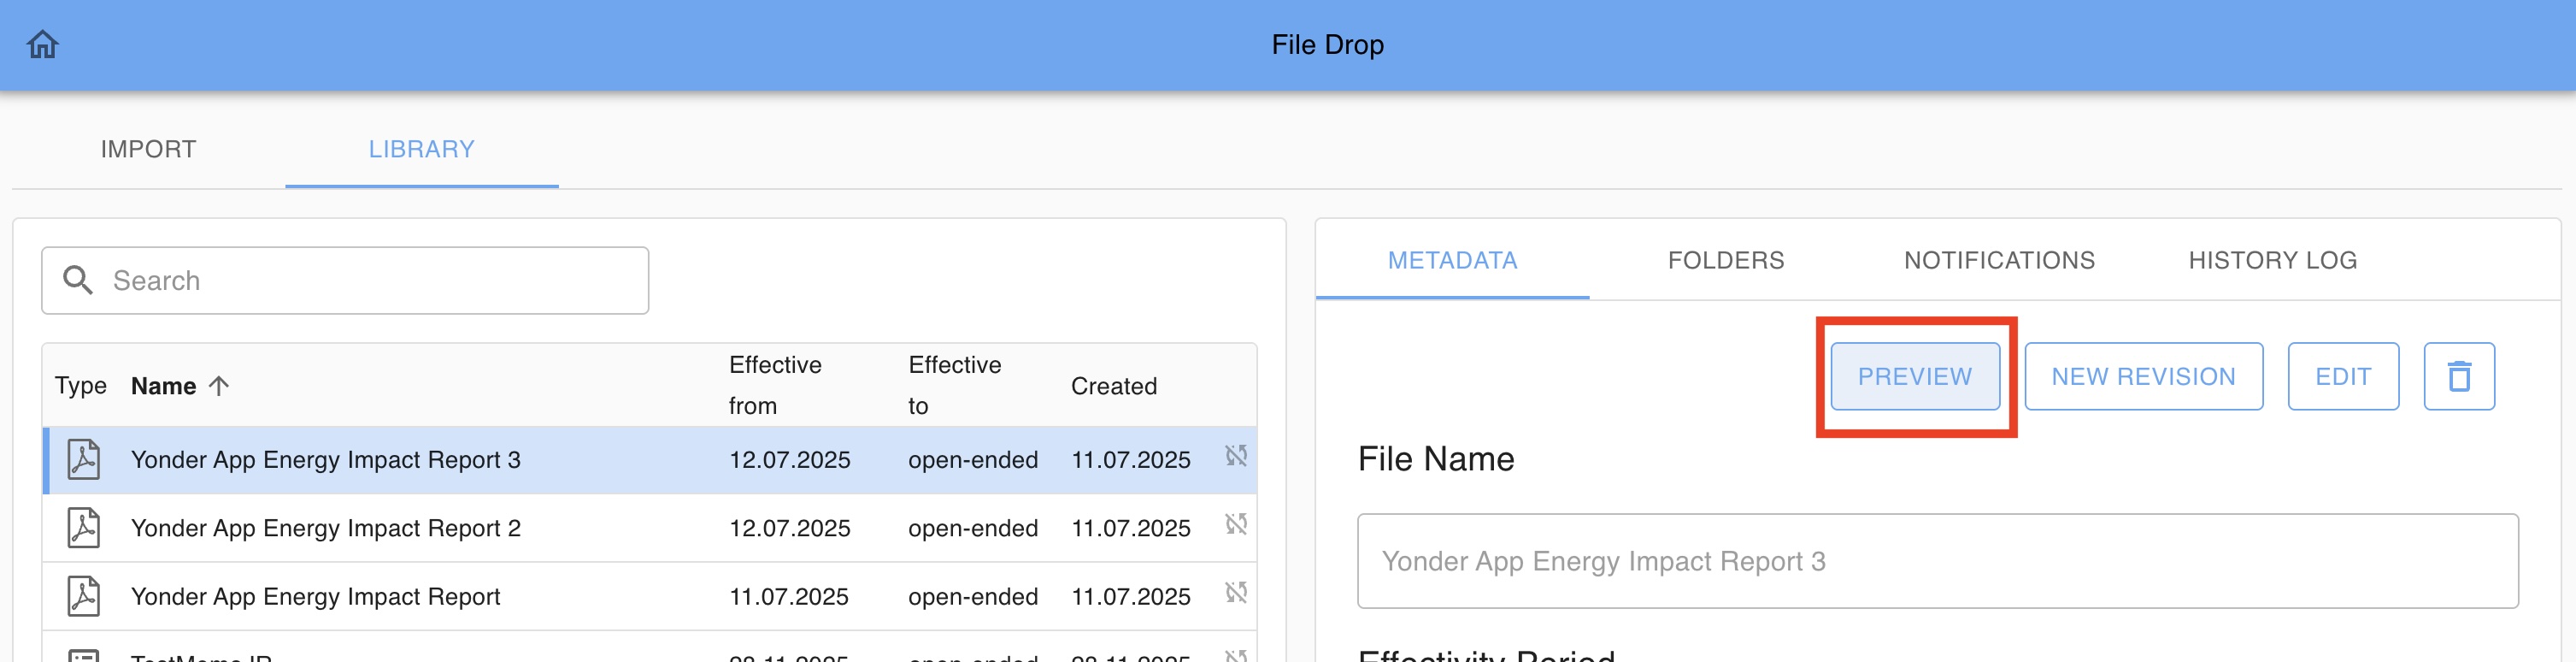
Task: Click PDF icon of Energy Impact Report 2
Action: [x=84, y=528]
